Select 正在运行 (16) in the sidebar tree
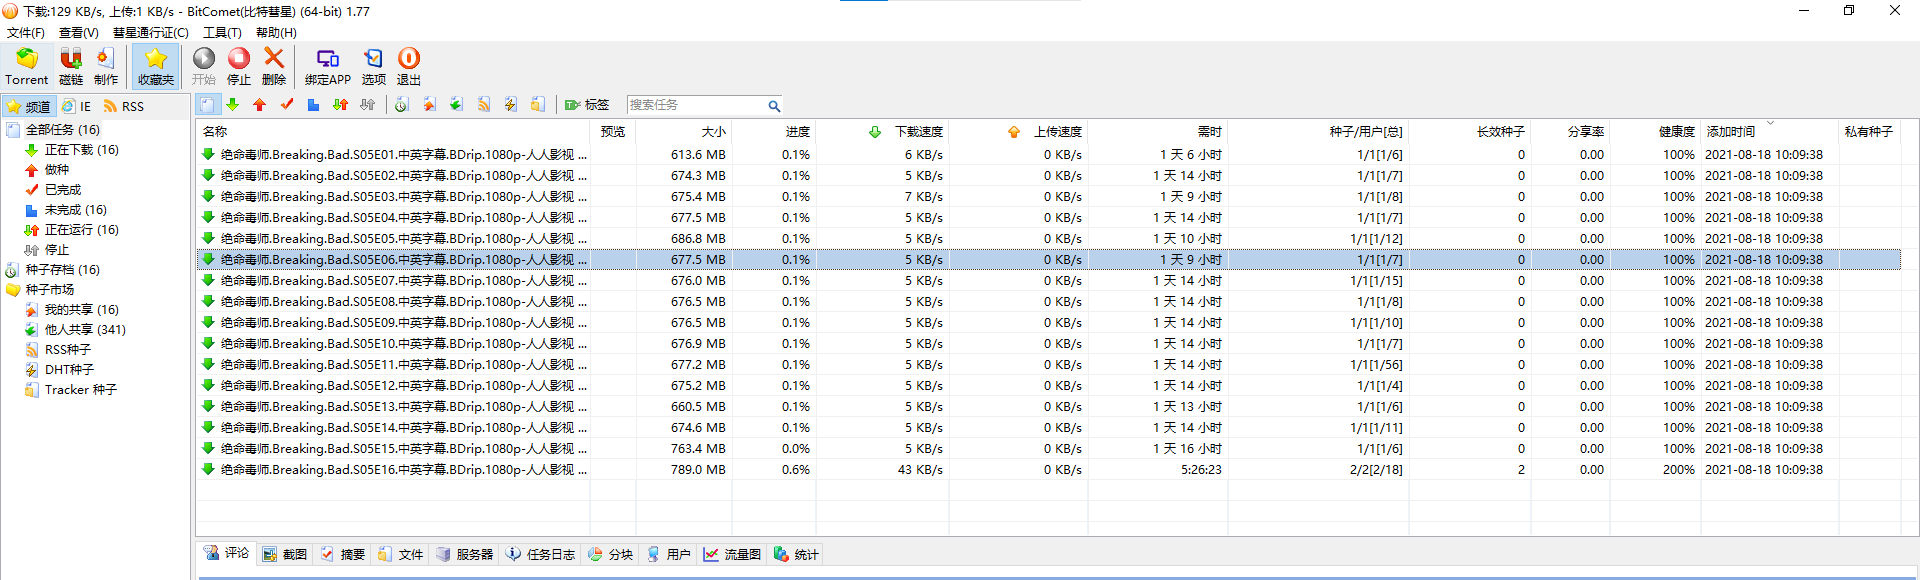The width and height of the screenshot is (1920, 580). [x=81, y=230]
